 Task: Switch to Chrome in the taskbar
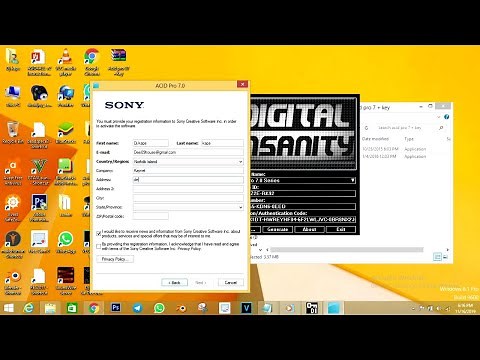point(94,308)
